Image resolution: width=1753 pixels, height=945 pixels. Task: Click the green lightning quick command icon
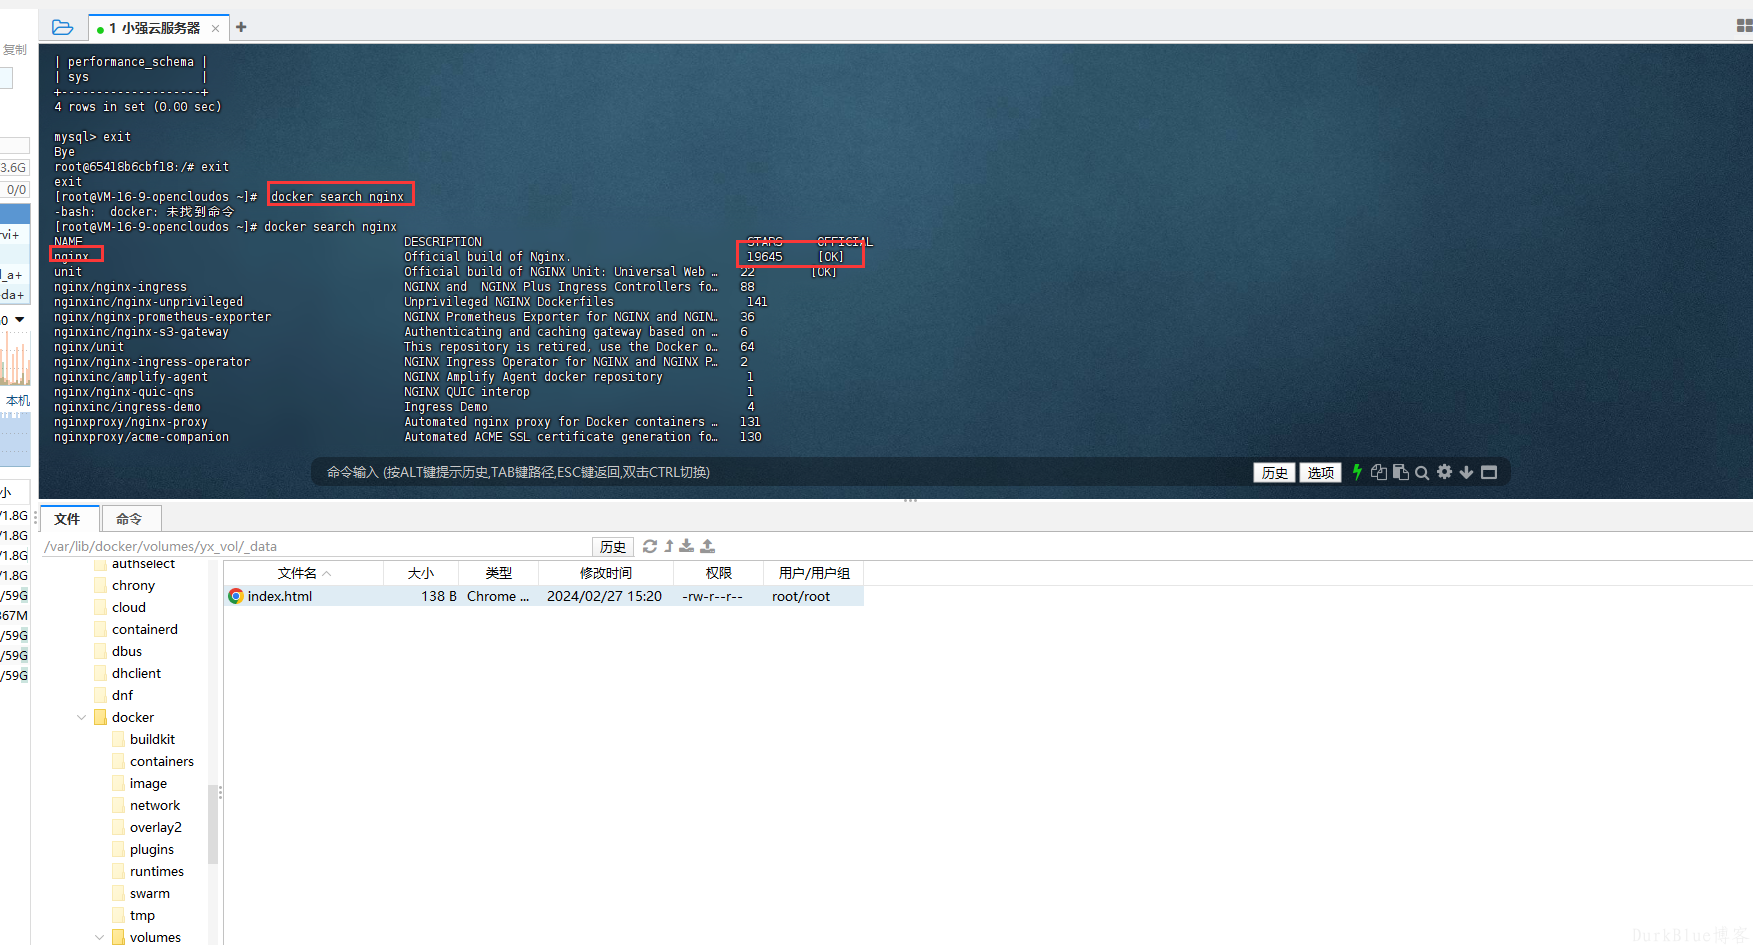pos(1357,472)
